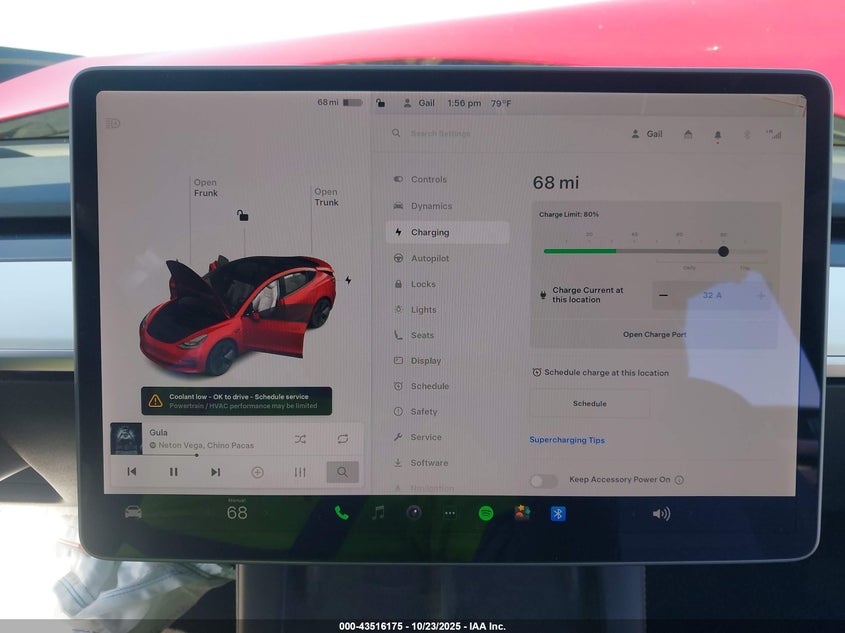Click the volume speaker icon
The width and height of the screenshot is (845, 633).
(661, 514)
